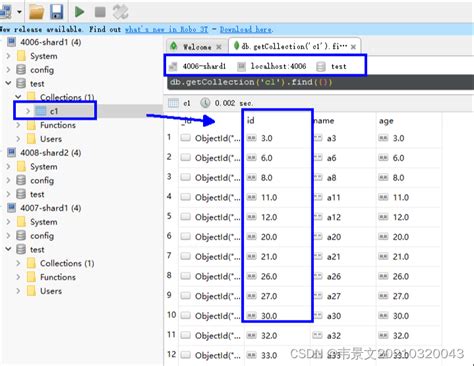This screenshot has height=366, width=474.
Task: Expand System folder under 4006-shard1
Action: pyautogui.click(x=8, y=56)
